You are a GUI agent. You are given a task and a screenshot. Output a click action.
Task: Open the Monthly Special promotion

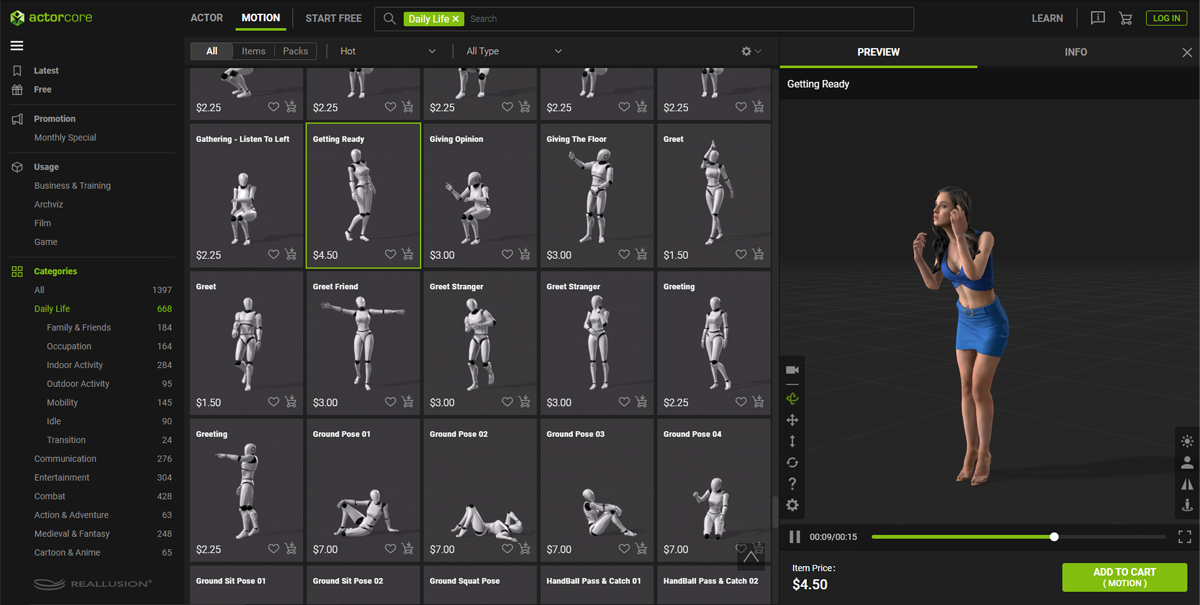65,138
